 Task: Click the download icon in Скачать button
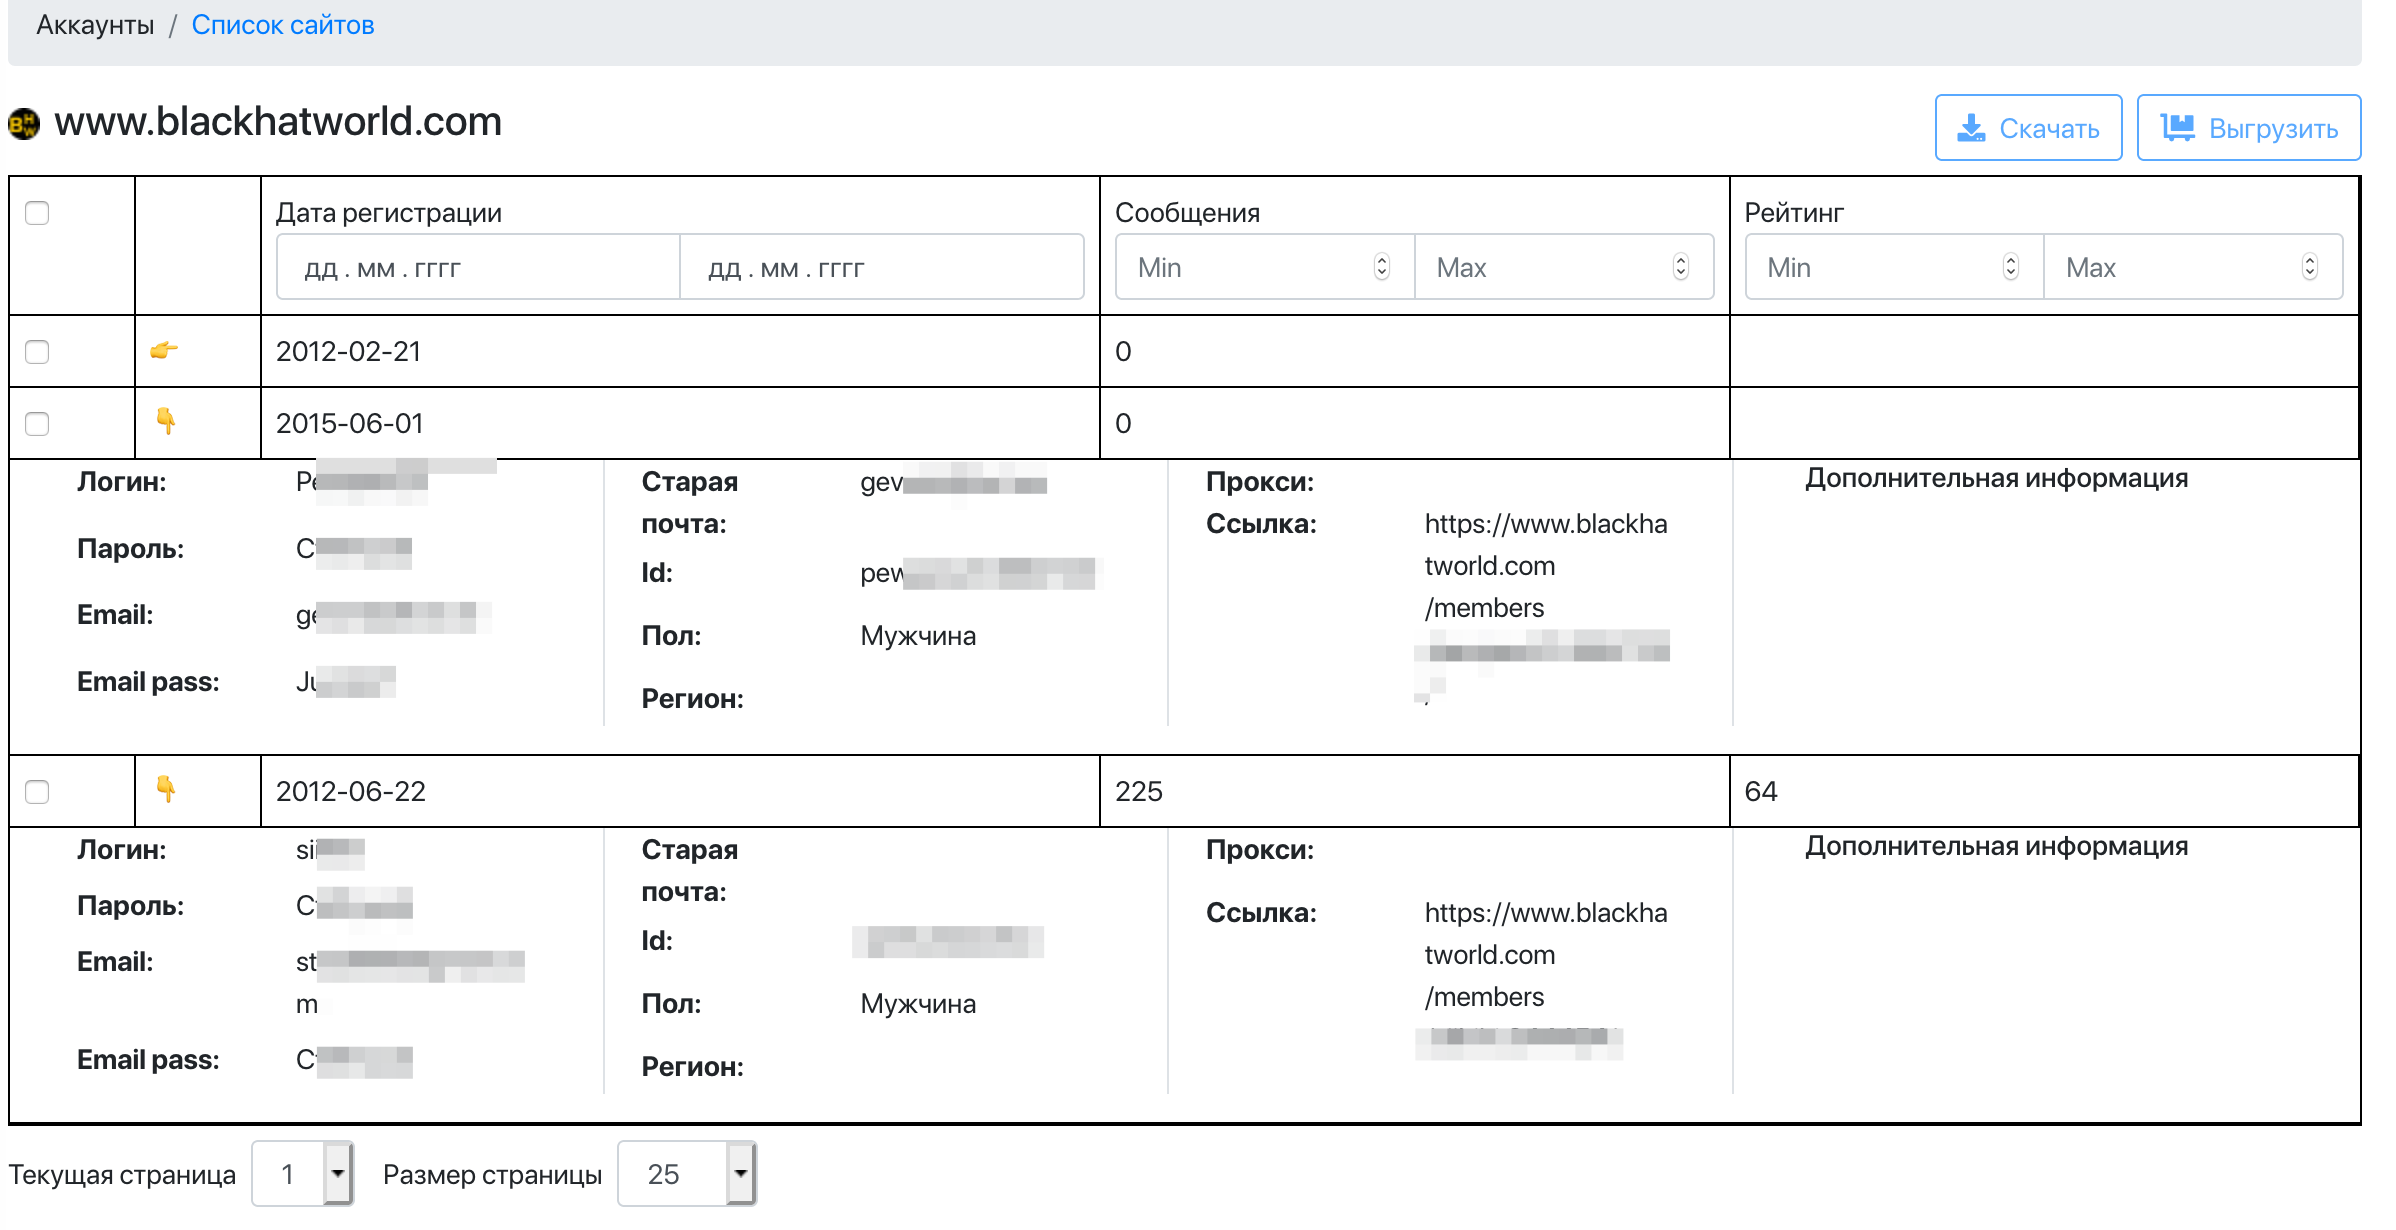[1970, 128]
